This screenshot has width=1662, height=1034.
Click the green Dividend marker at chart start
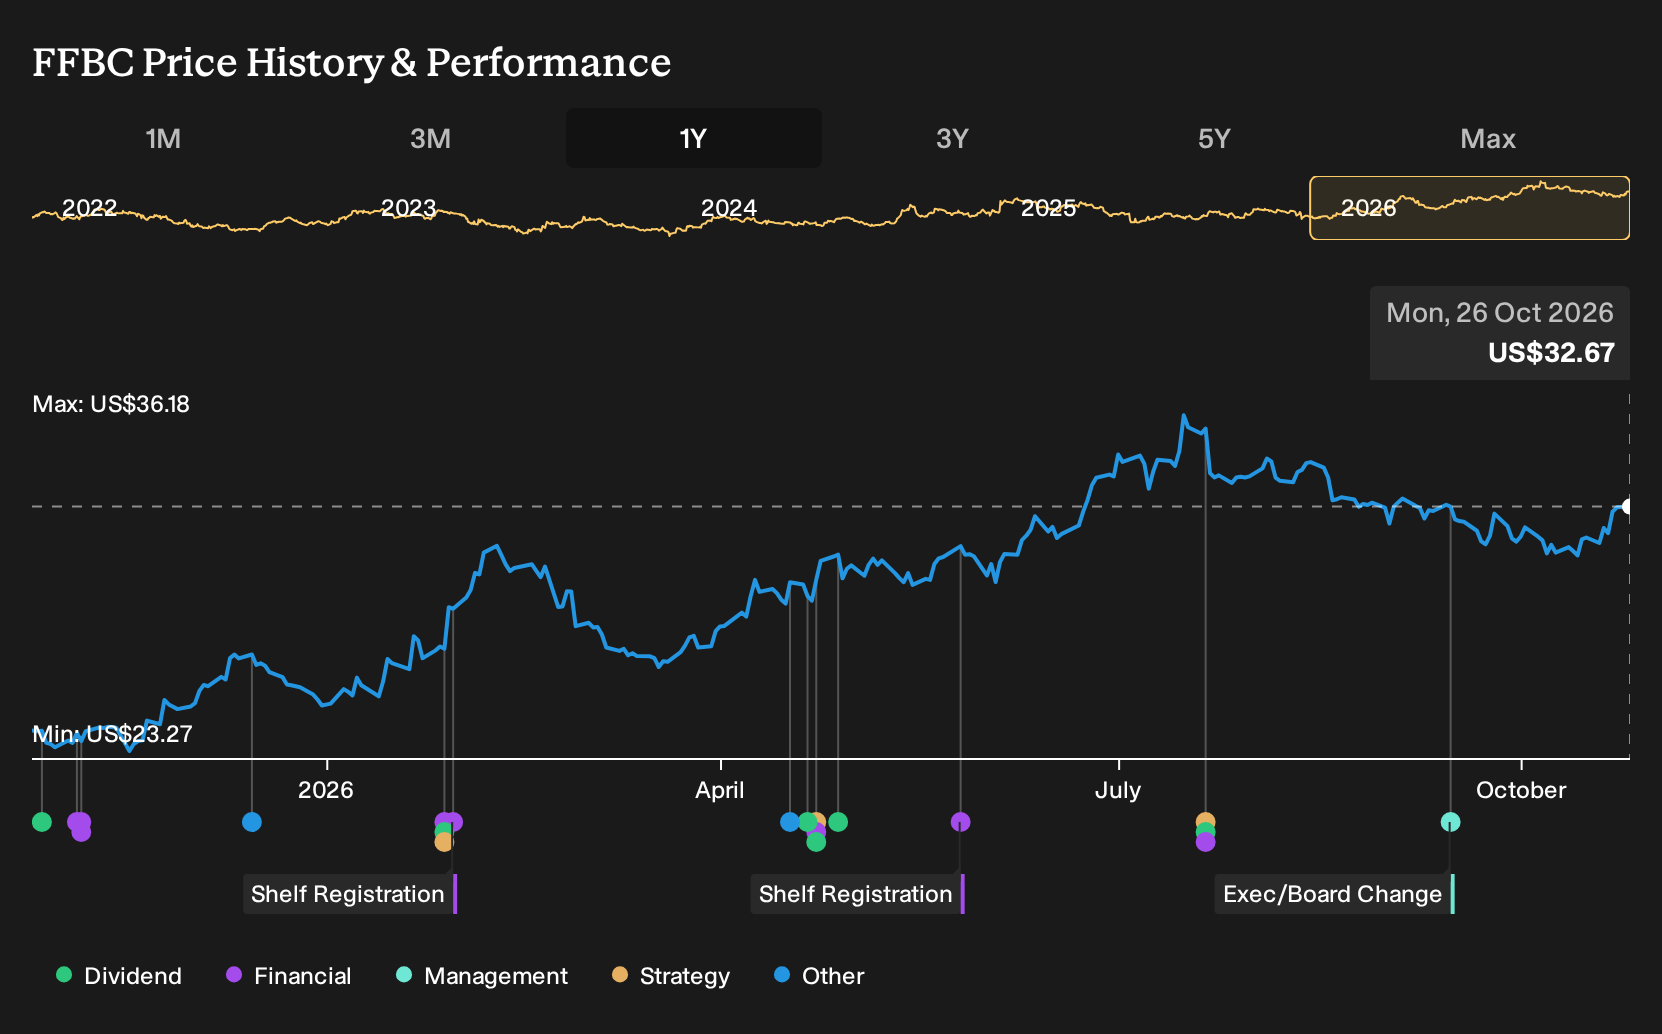coord(42,822)
